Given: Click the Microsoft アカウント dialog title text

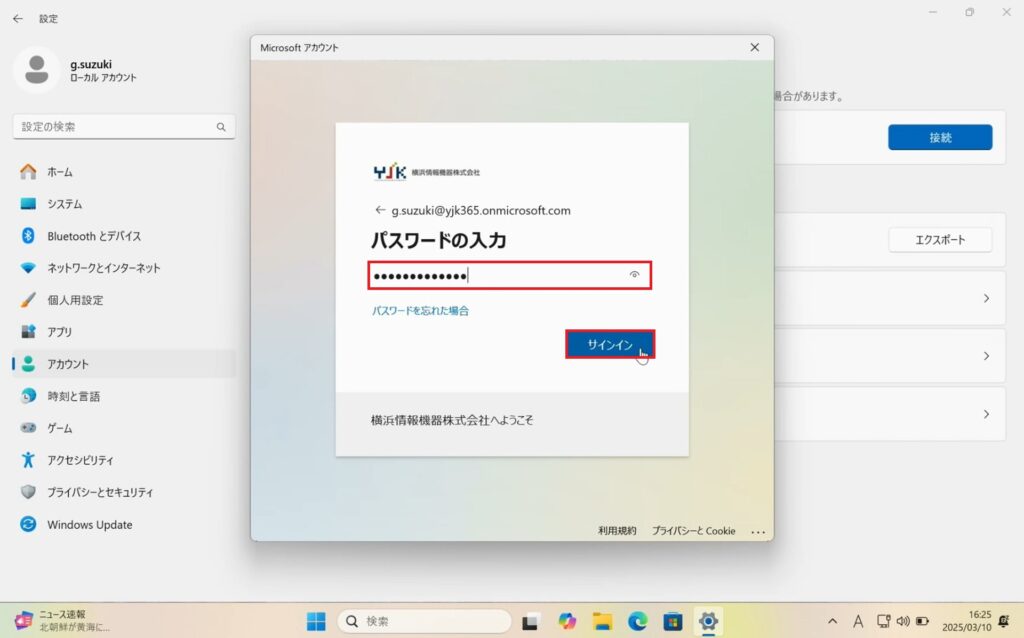Looking at the screenshot, I should pyautogui.click(x=299, y=48).
